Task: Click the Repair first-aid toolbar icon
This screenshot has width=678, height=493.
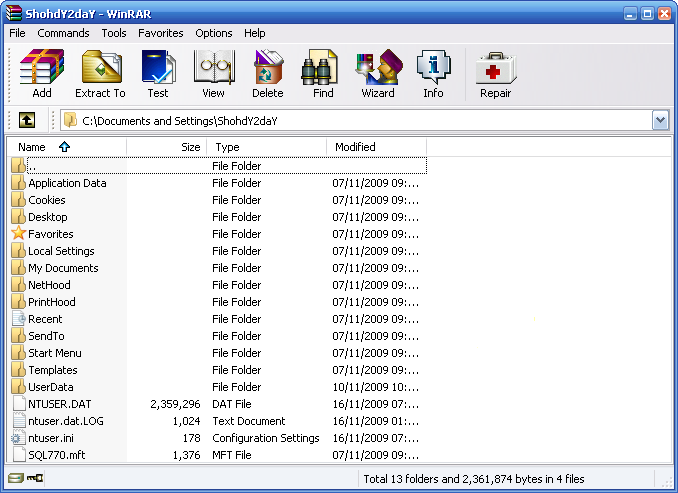Action: 496,67
